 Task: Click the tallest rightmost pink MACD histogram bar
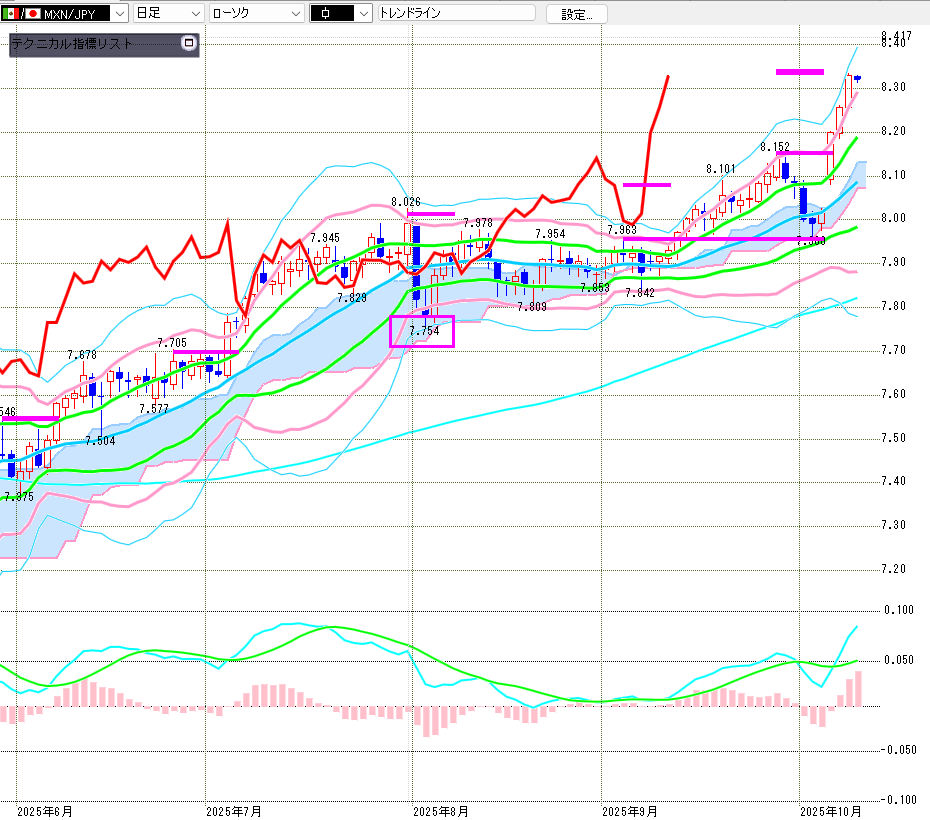coord(858,689)
